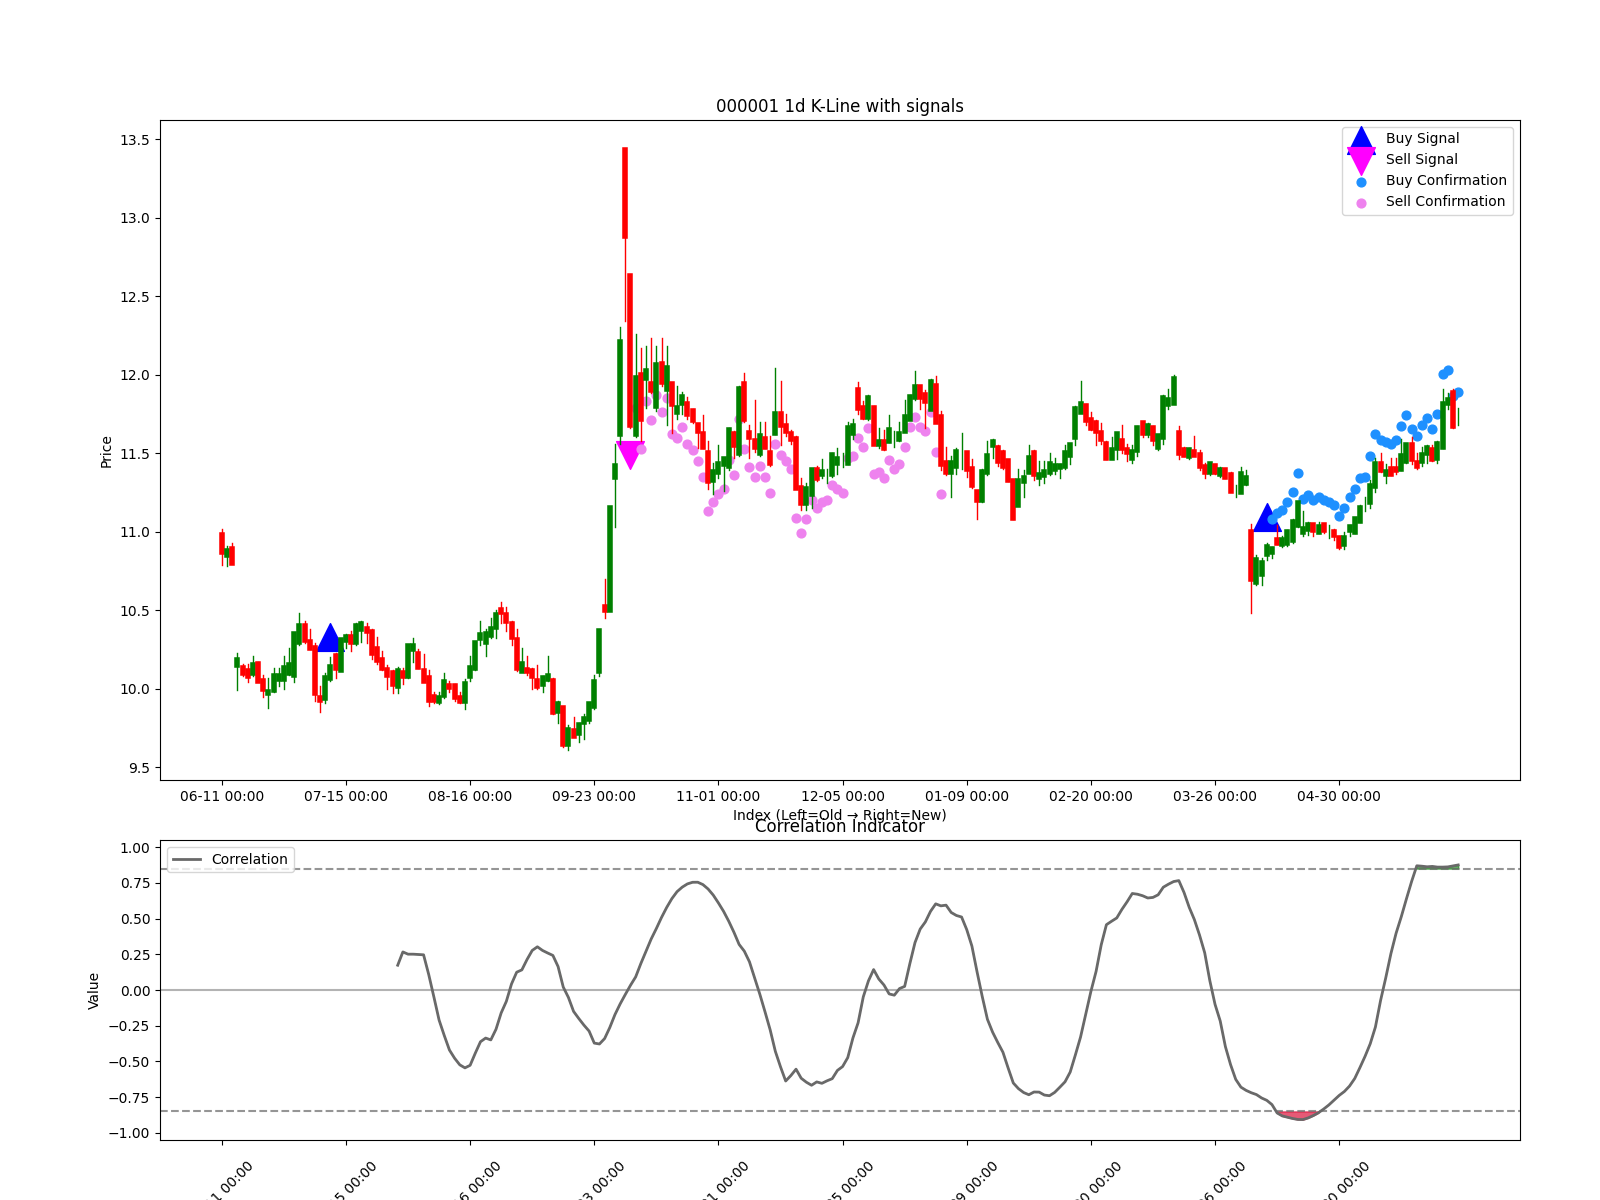Viewport: 1600px width, 1200px height.
Task: Click the '01-09 00:00' date tick on price chart
Action: coord(967,797)
